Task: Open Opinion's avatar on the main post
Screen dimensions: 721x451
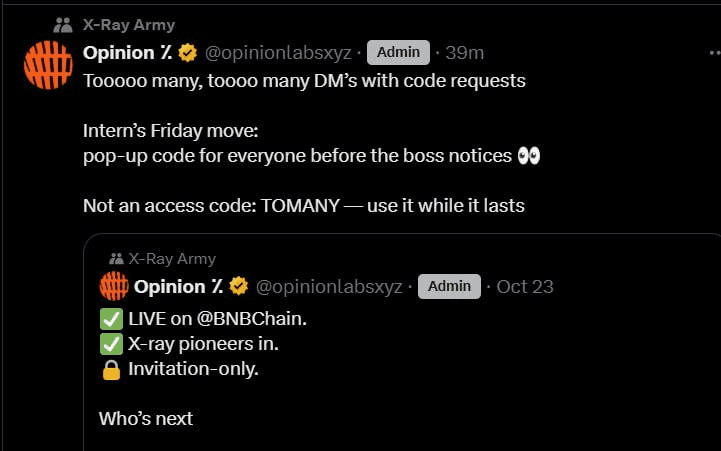Action: [47, 65]
